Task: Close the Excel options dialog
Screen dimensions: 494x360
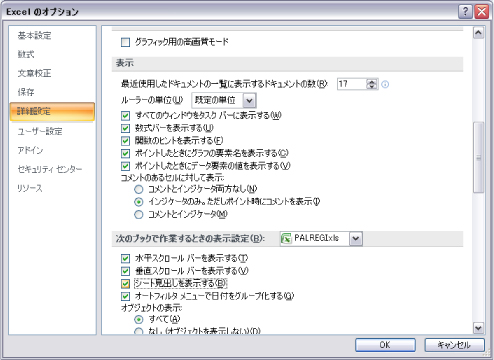Action: click(x=482, y=12)
